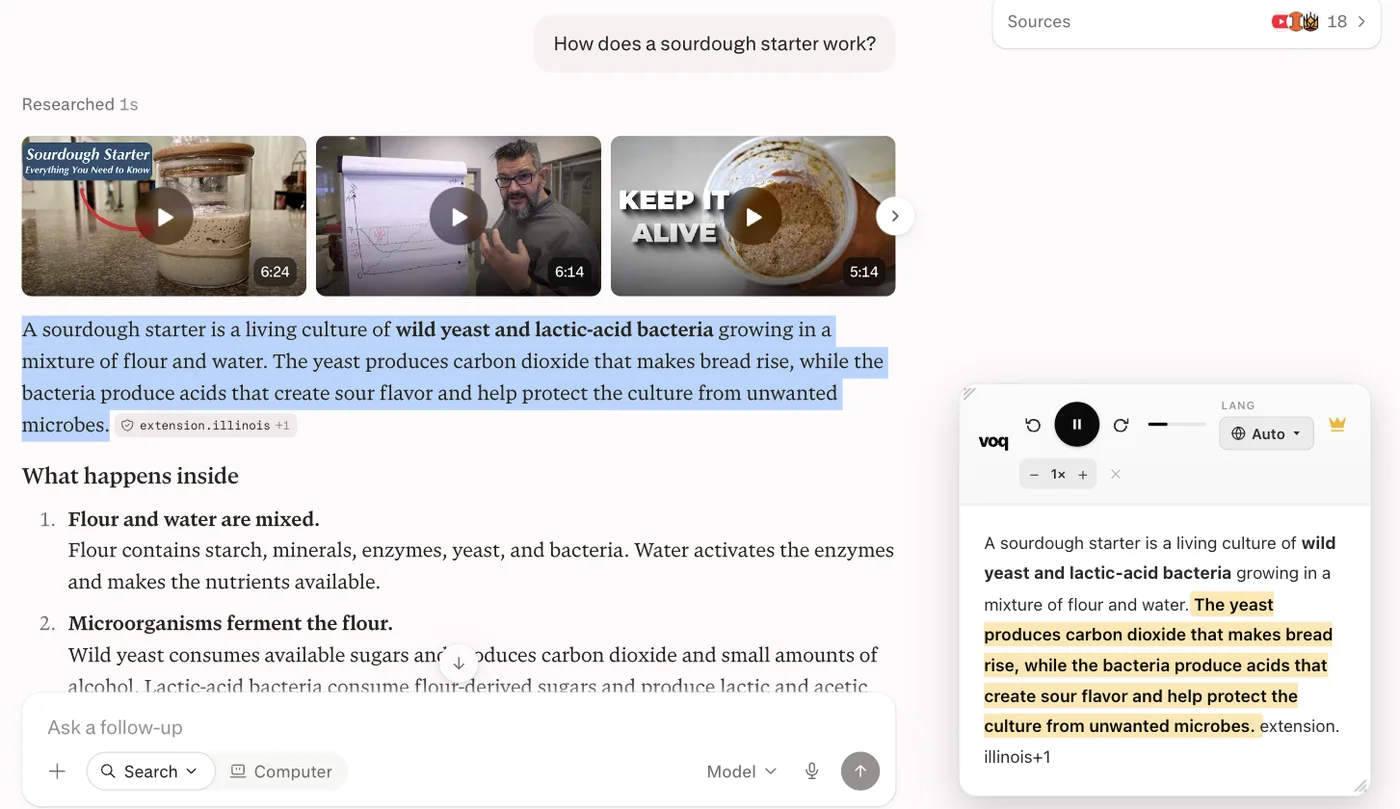Click the plus attachment icon

pos(57,771)
